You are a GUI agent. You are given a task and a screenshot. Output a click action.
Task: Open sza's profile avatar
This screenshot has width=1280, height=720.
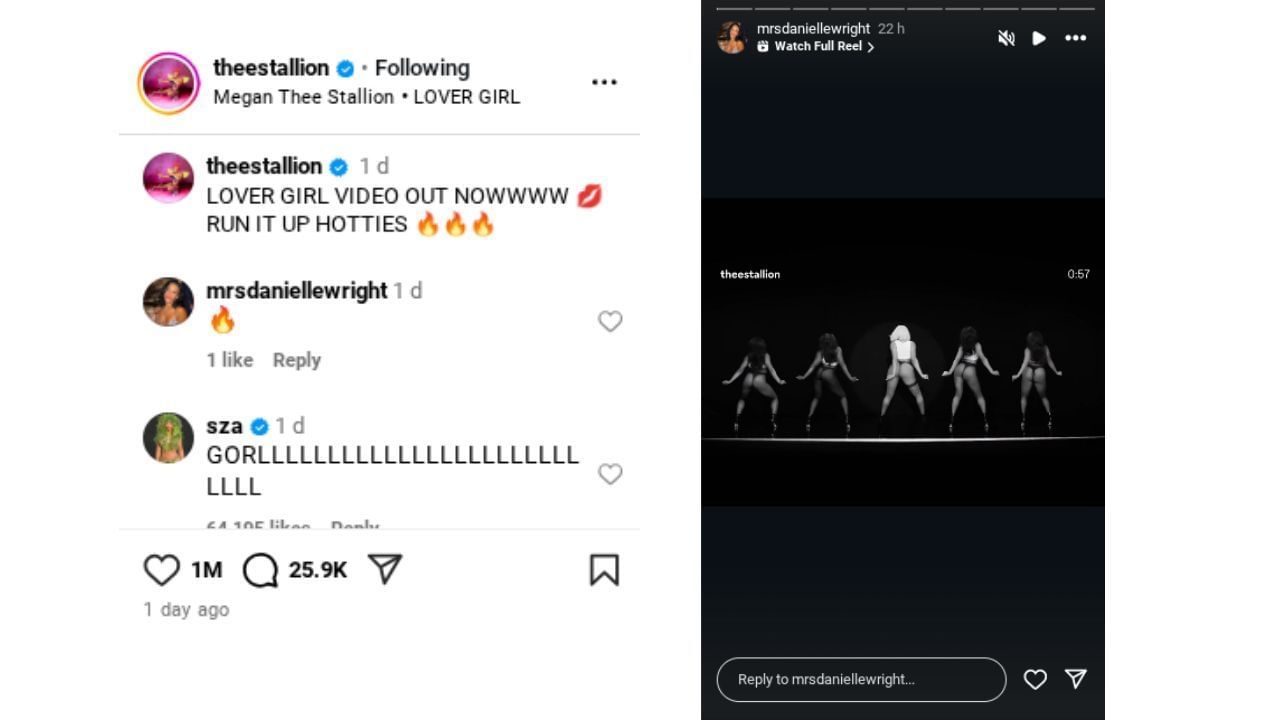coord(168,438)
